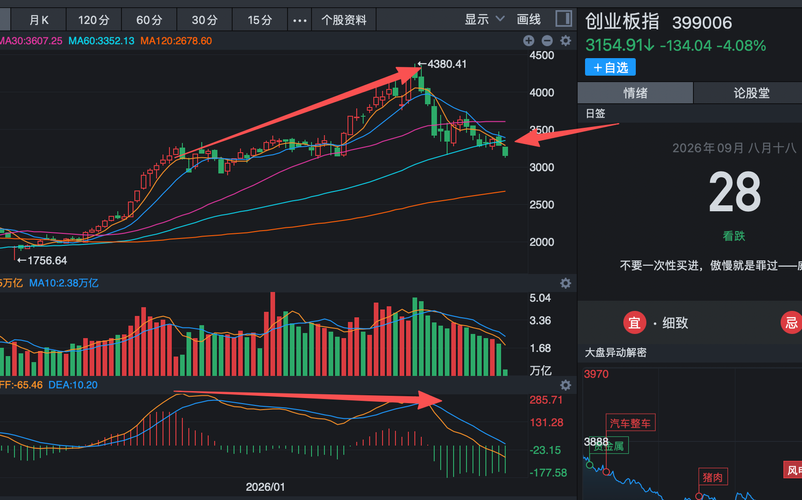Select the 60分 timeframe
The image size is (802, 500).
(x=149, y=20)
